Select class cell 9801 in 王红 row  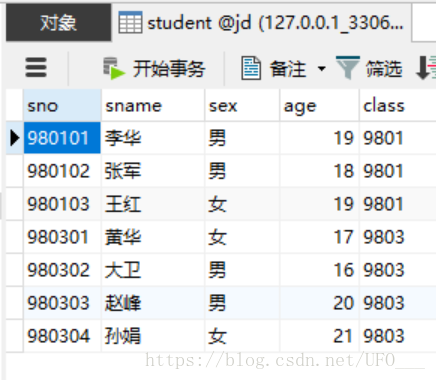(398, 204)
